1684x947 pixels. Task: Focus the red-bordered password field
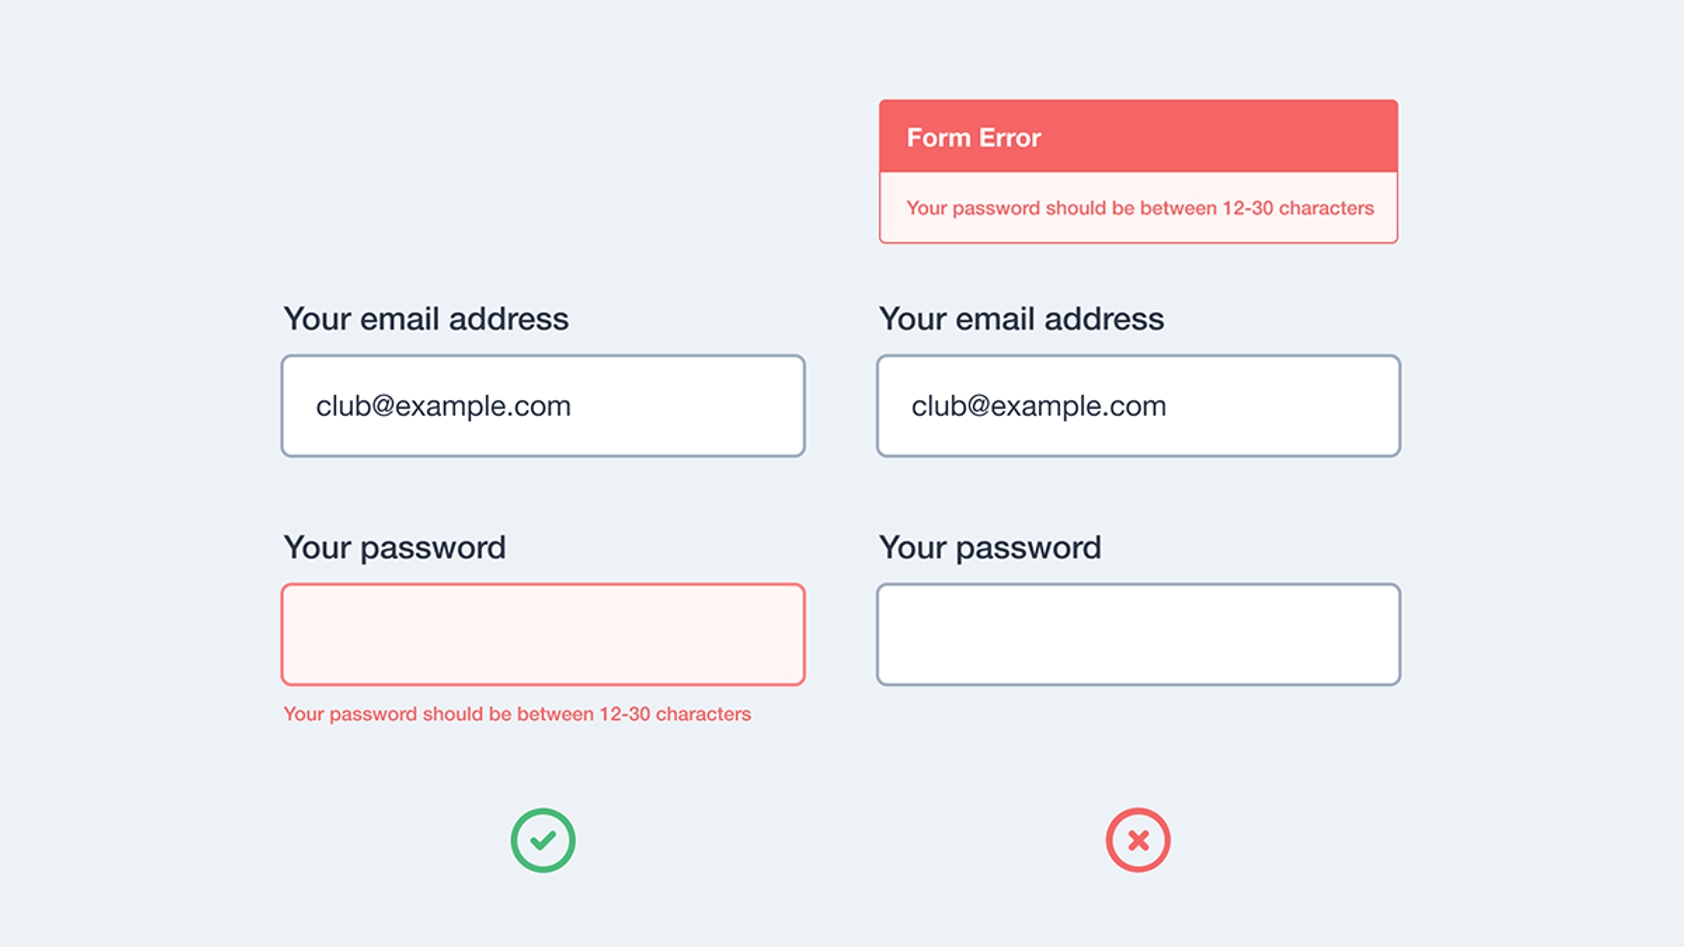coord(543,635)
